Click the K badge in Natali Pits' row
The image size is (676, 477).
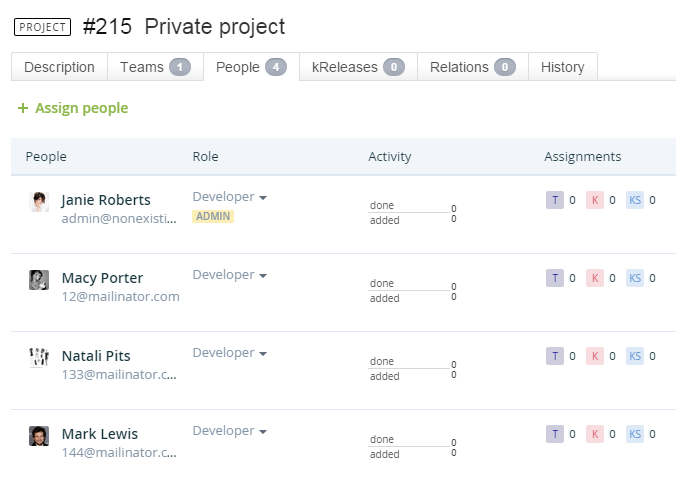[x=595, y=356]
